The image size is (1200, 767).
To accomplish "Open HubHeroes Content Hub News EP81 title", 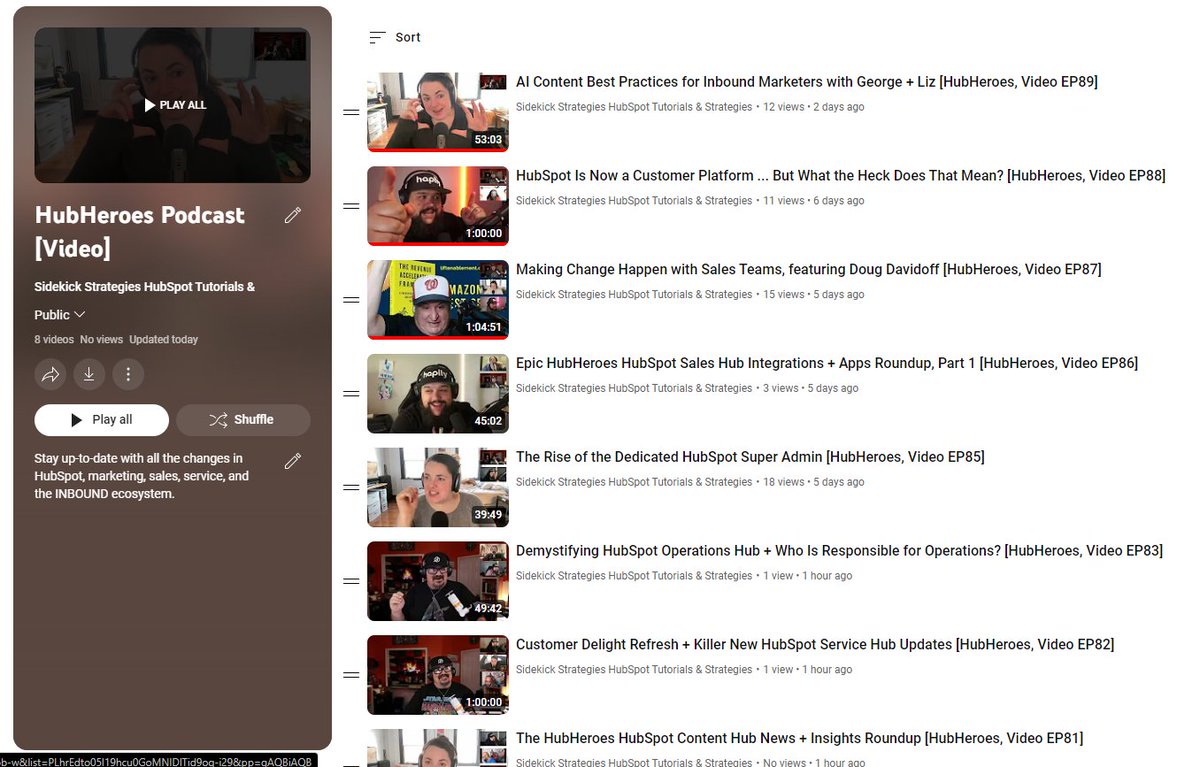I will point(800,739).
